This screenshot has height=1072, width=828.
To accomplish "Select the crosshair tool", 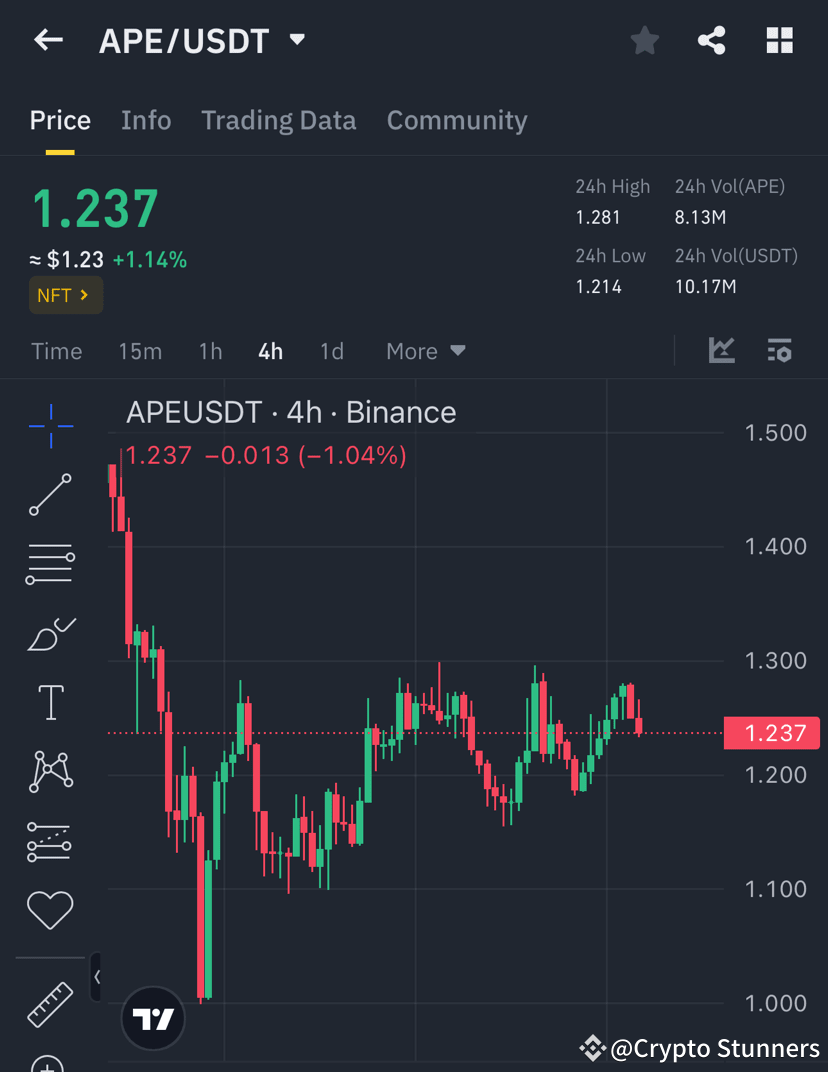I will [50, 425].
